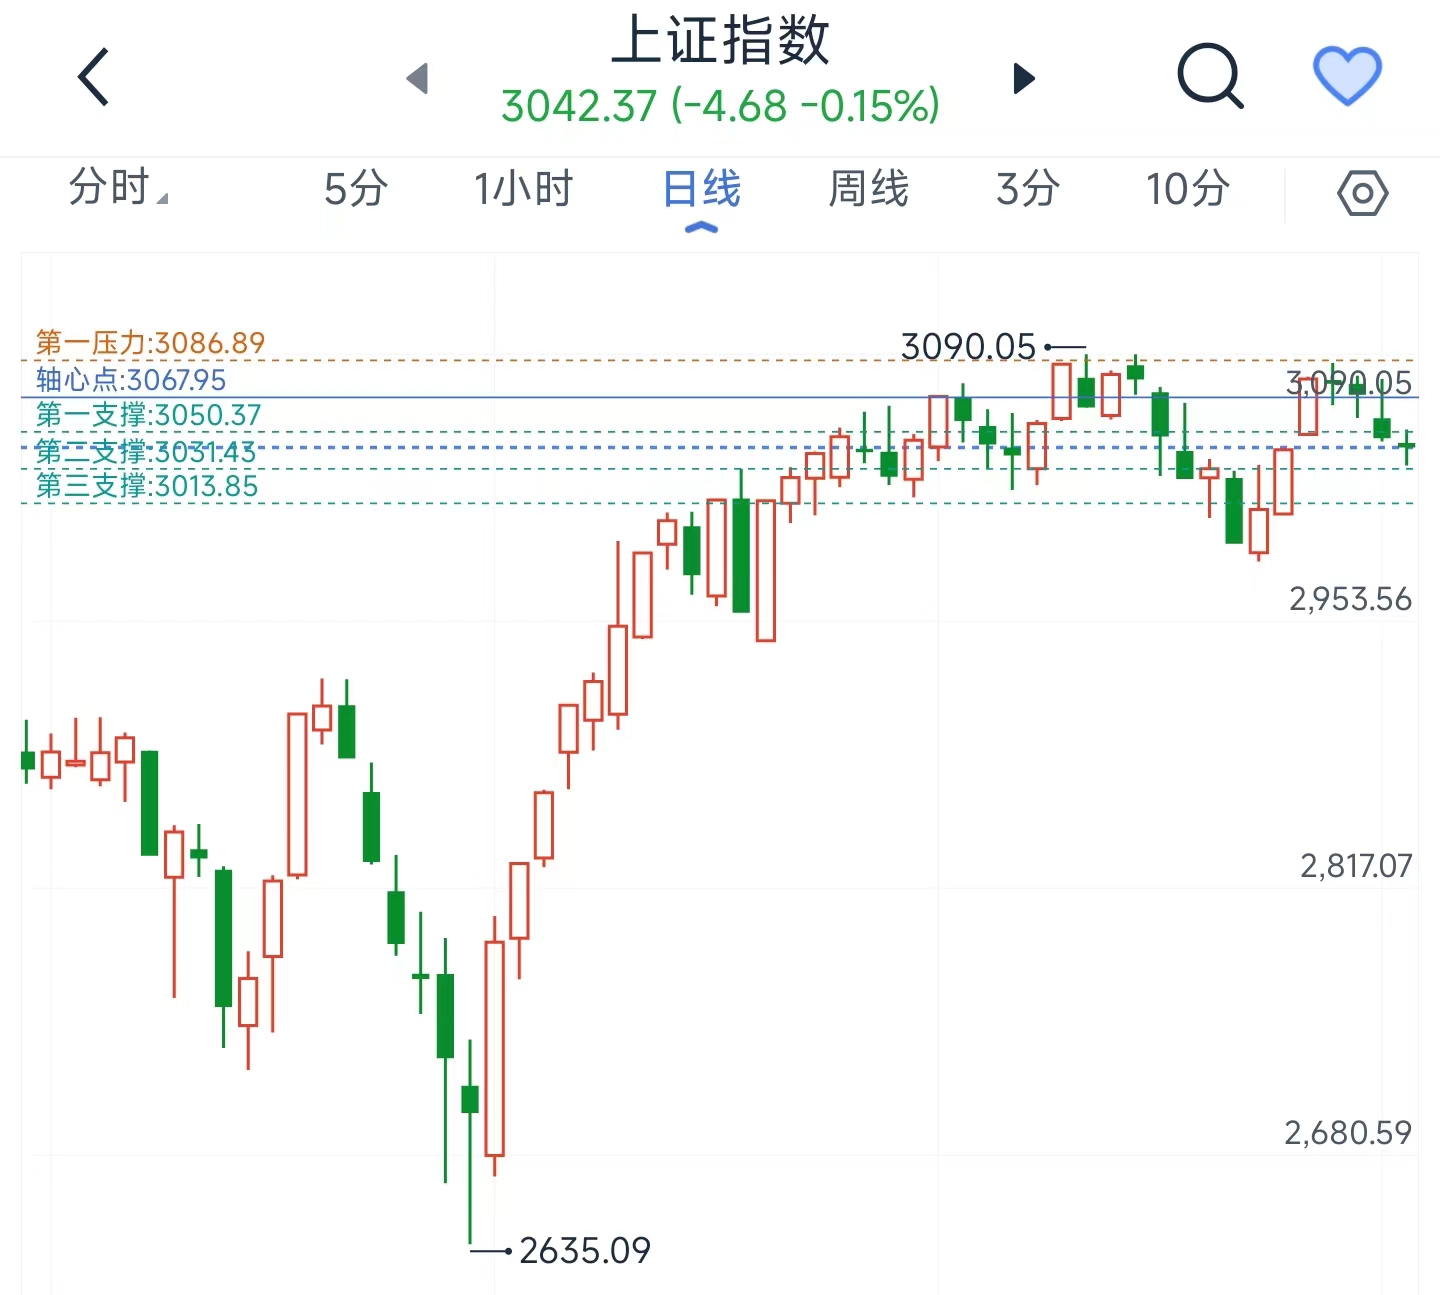The image size is (1440, 1295).
Task: Go back using the back arrow
Action: point(92,76)
